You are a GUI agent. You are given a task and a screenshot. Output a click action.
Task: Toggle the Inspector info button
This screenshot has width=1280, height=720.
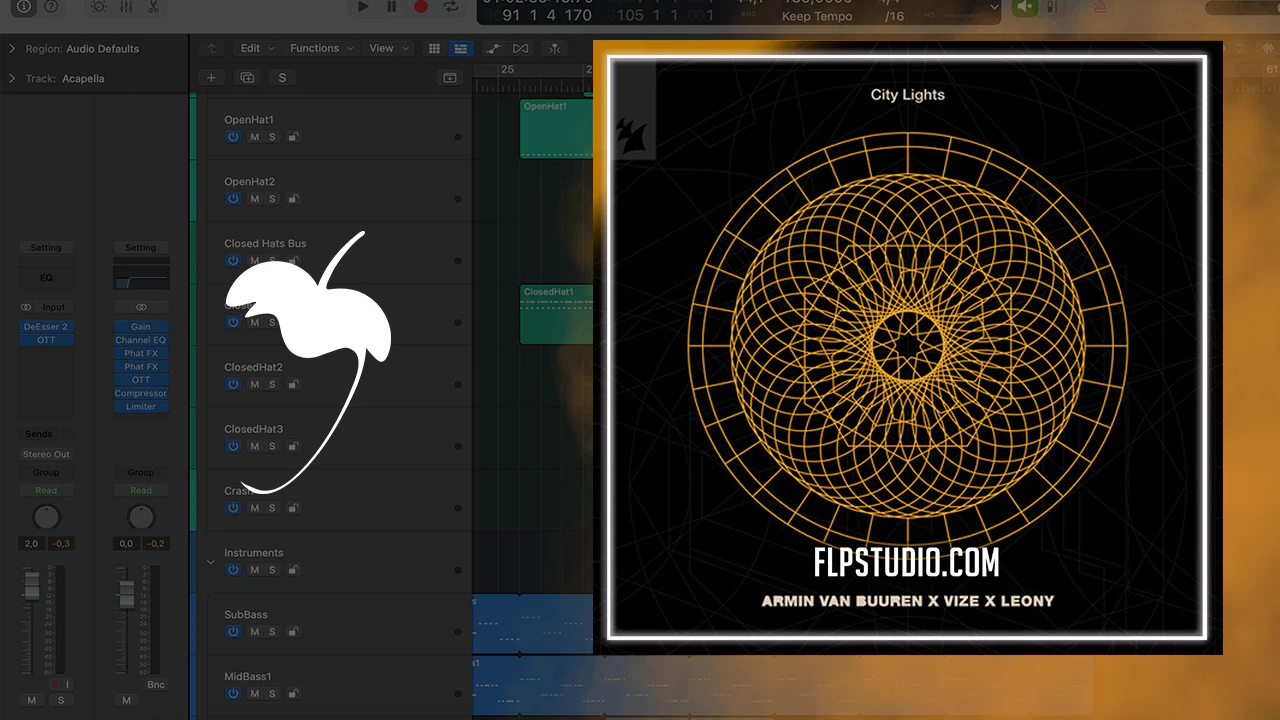pos(24,6)
